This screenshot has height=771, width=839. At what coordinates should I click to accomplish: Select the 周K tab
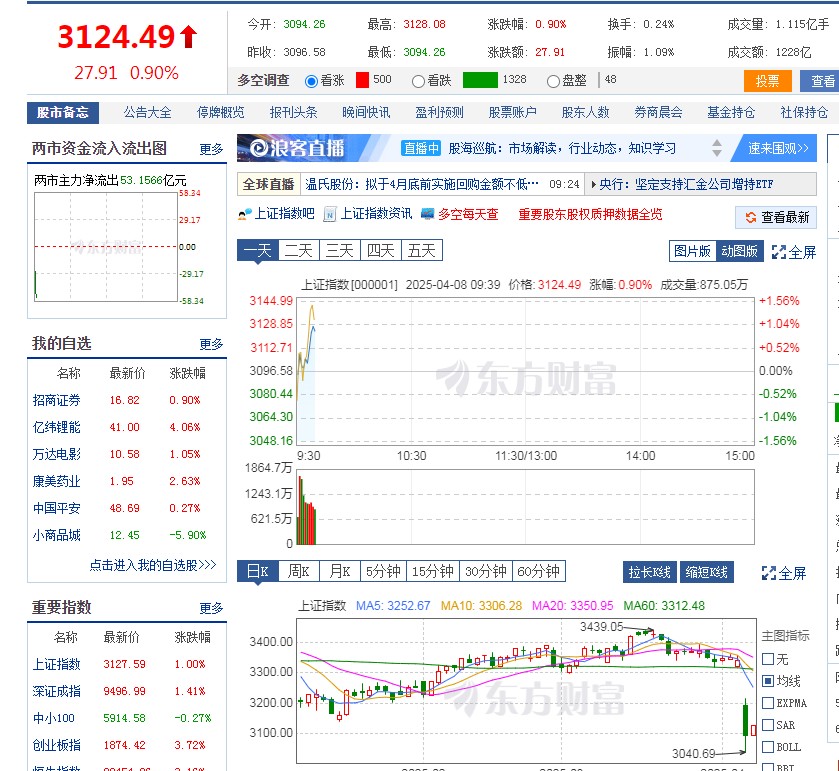[299, 571]
